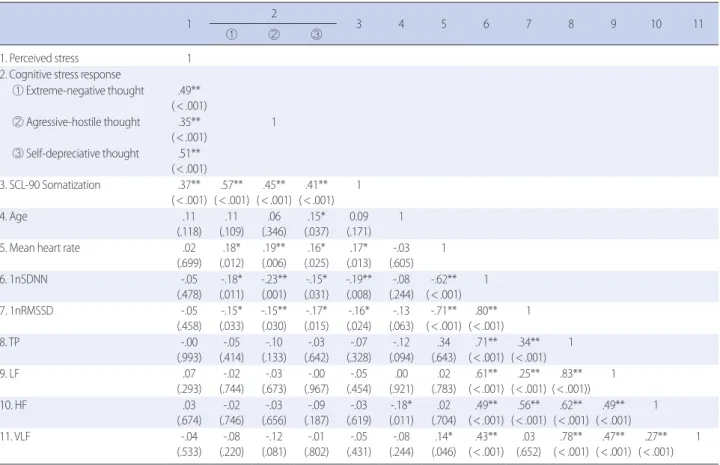Image resolution: width=720 pixels, height=465 pixels.
Task: Select the "(.921)" p-value
Action: 401,389
